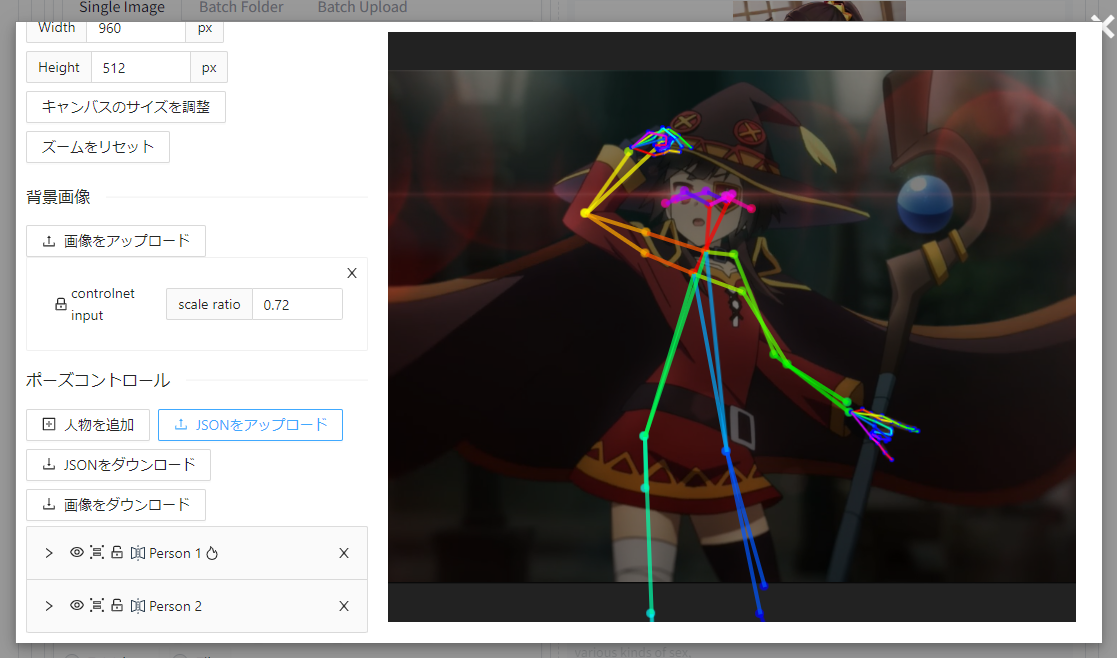This screenshot has height=658, width=1117.
Task: Click the Person 1 label text
Action: [x=175, y=553]
